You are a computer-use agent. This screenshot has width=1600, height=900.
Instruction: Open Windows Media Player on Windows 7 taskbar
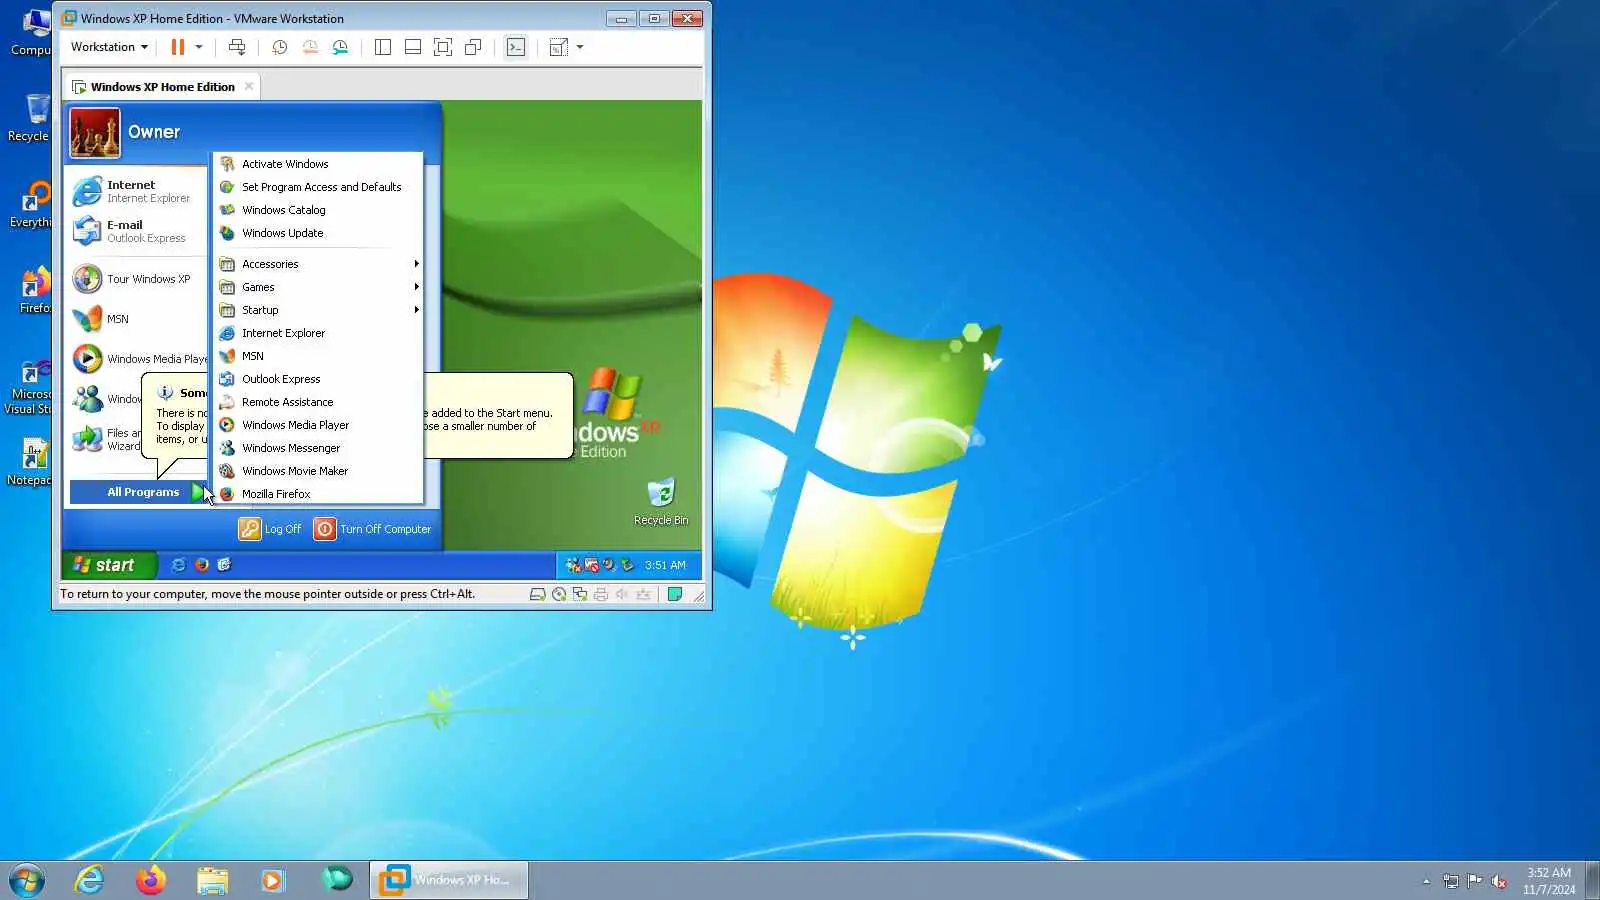coord(273,880)
